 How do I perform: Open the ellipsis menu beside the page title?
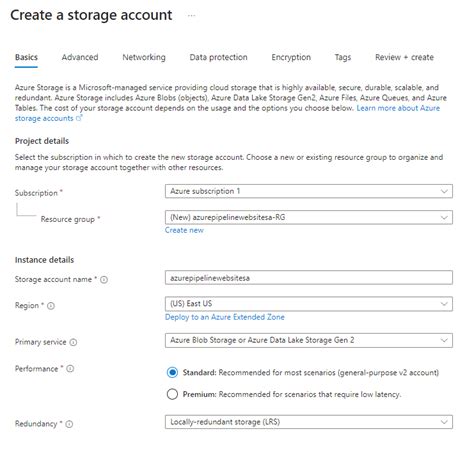[191, 15]
